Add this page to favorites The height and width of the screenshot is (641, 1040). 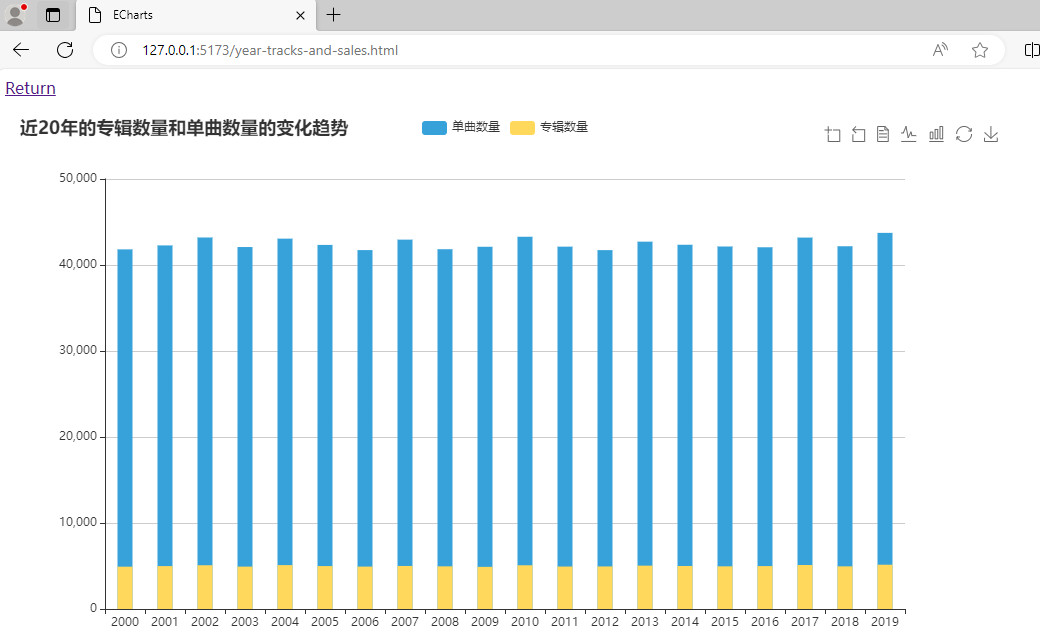[x=980, y=50]
